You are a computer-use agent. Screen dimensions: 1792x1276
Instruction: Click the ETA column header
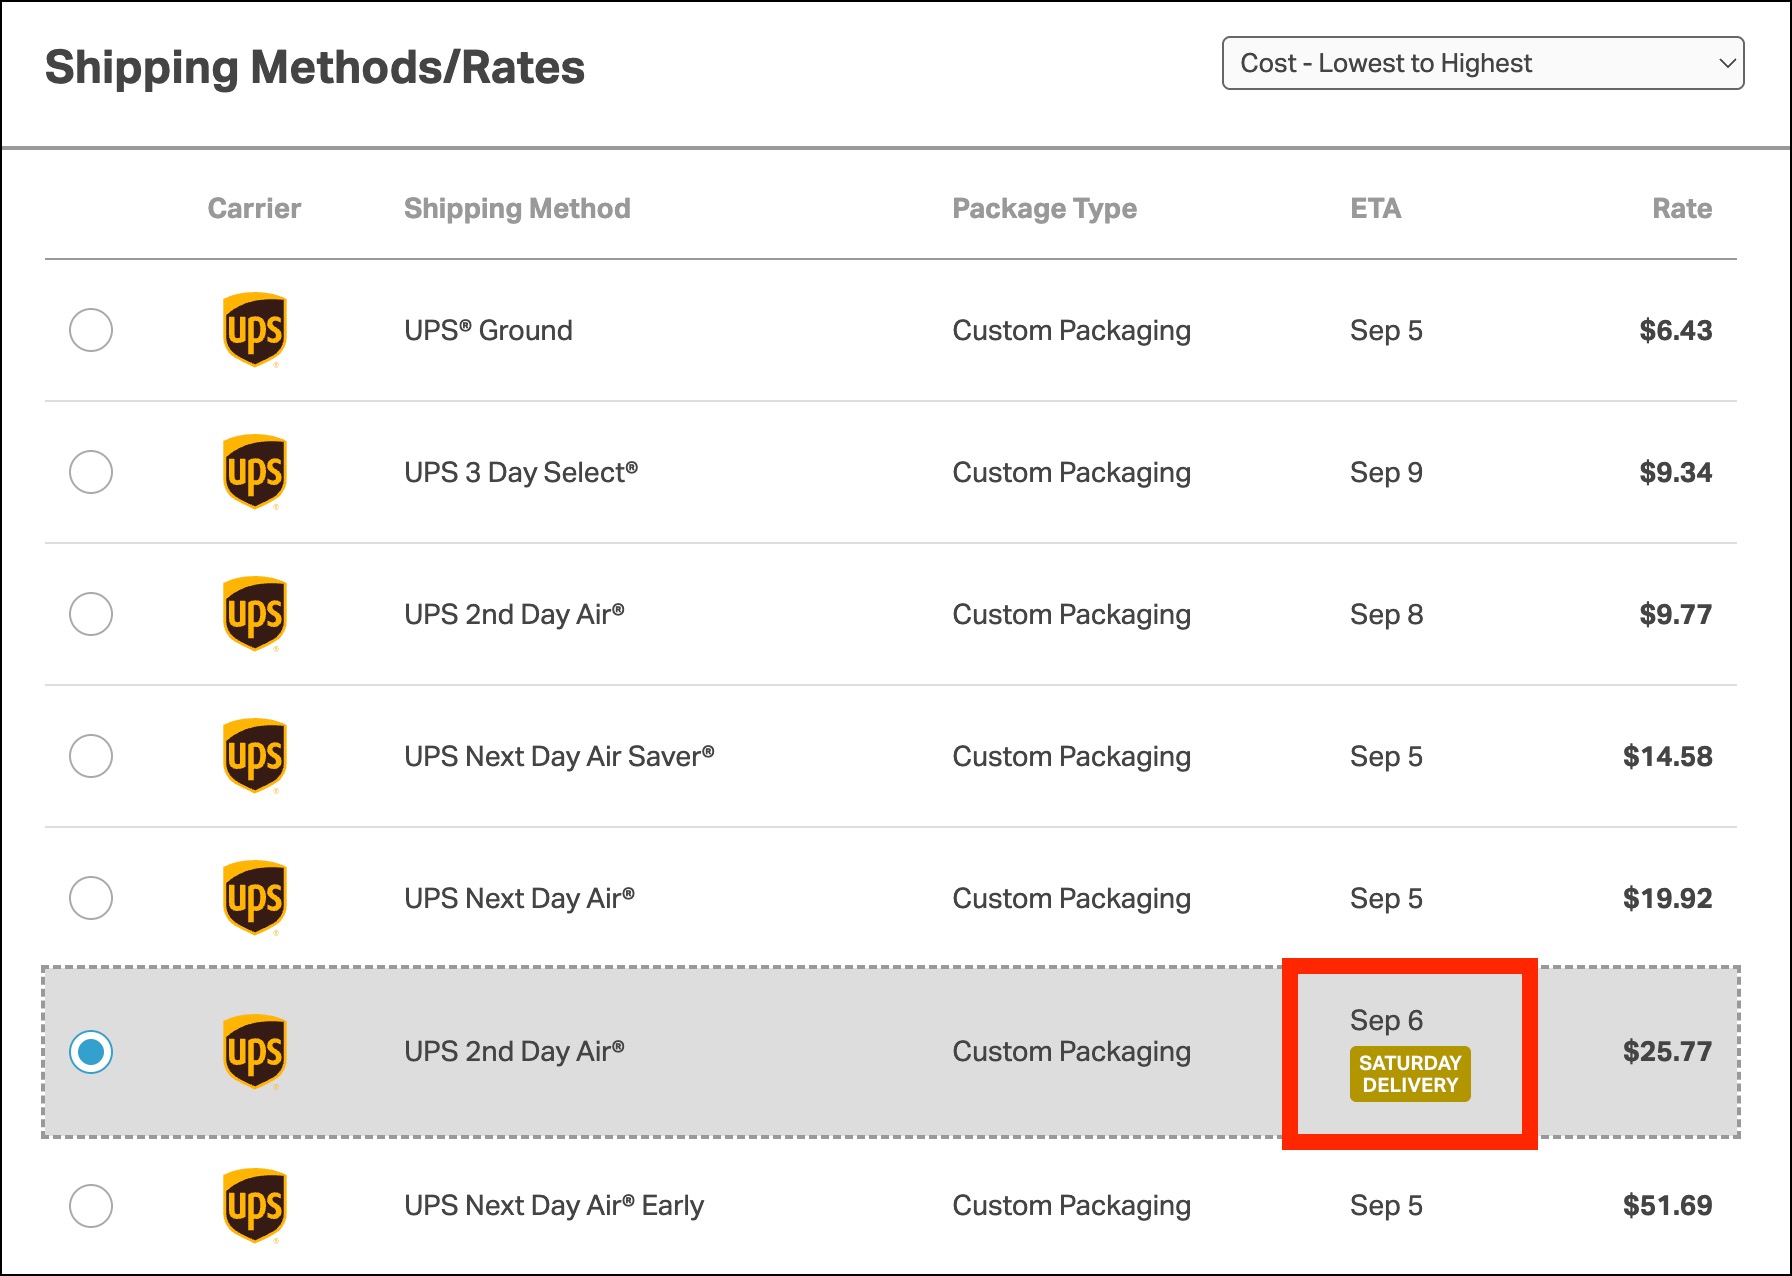[x=1375, y=208]
